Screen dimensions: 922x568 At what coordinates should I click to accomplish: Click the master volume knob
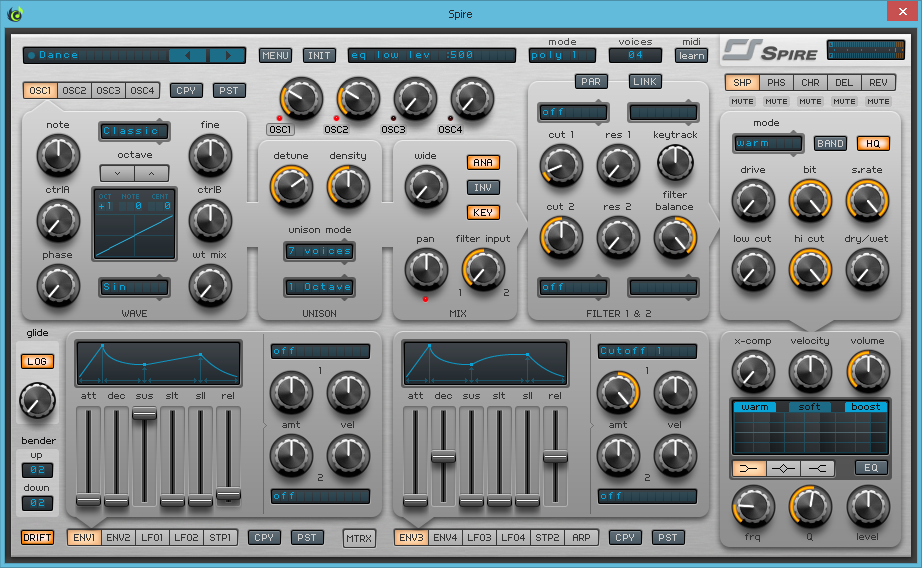click(x=868, y=372)
